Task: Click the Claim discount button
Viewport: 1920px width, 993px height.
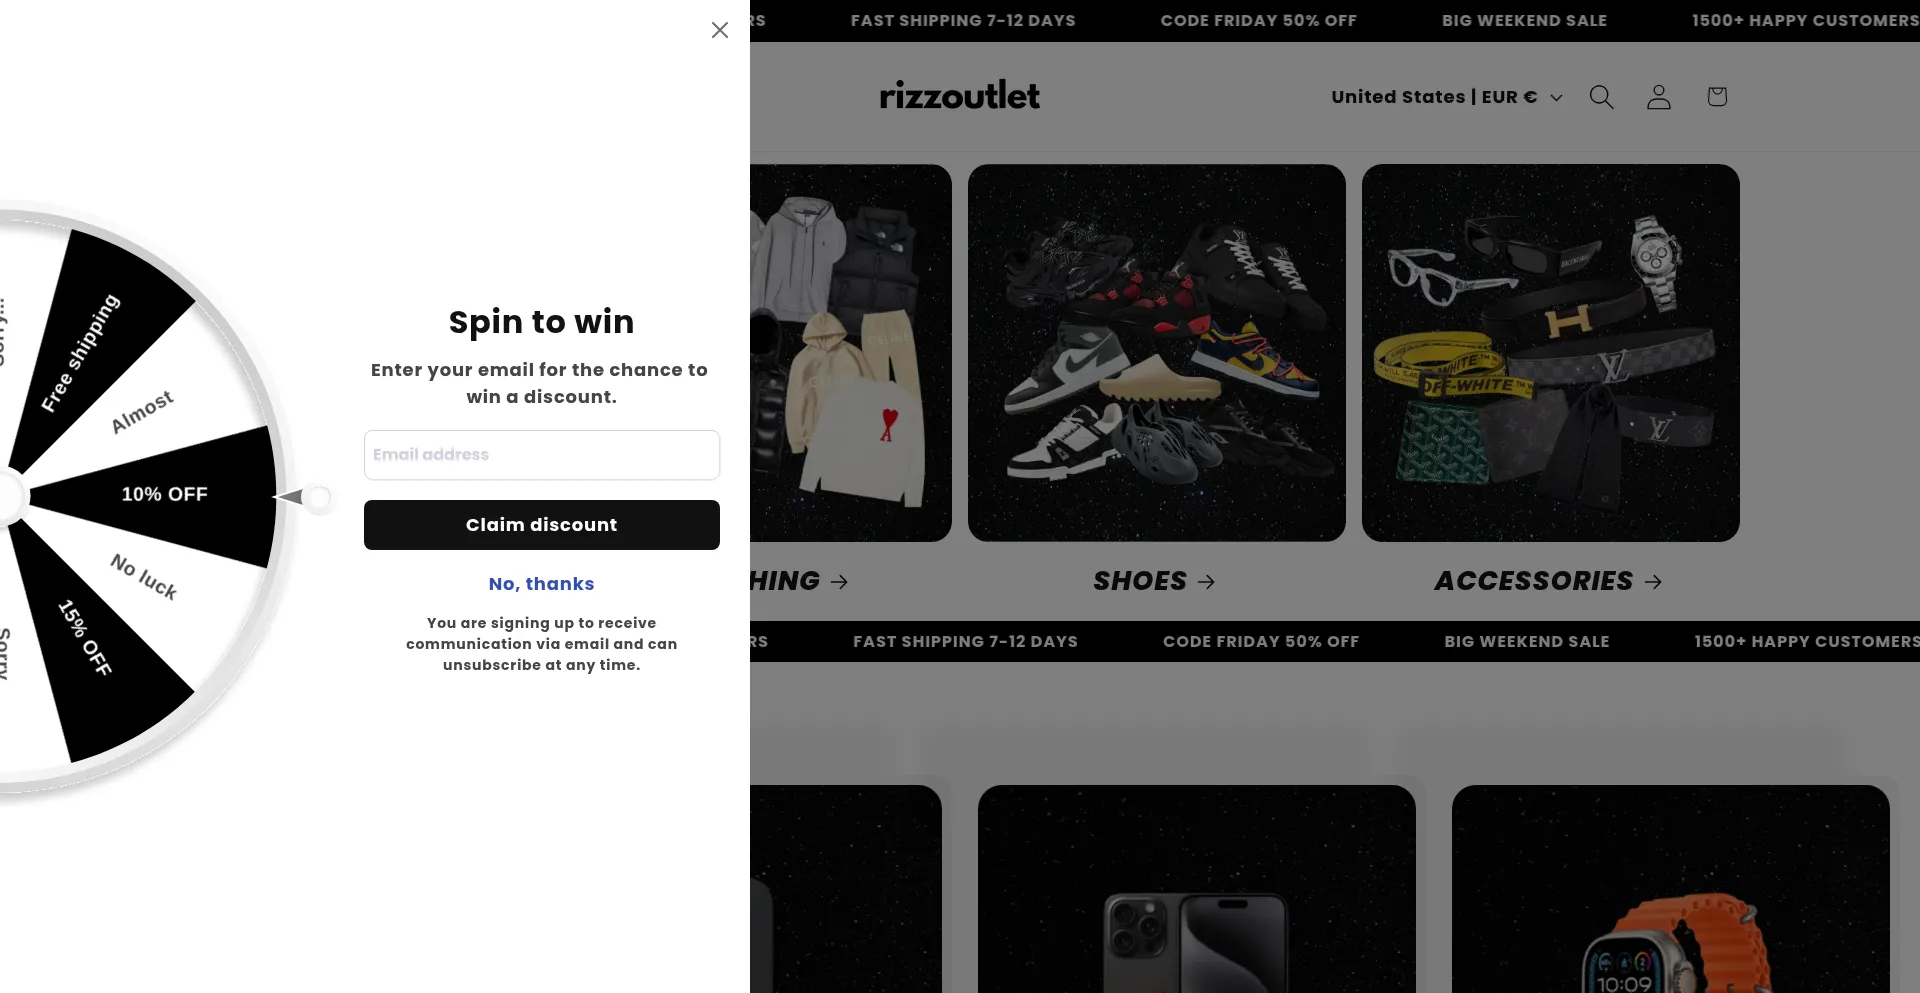Action: coord(542,525)
